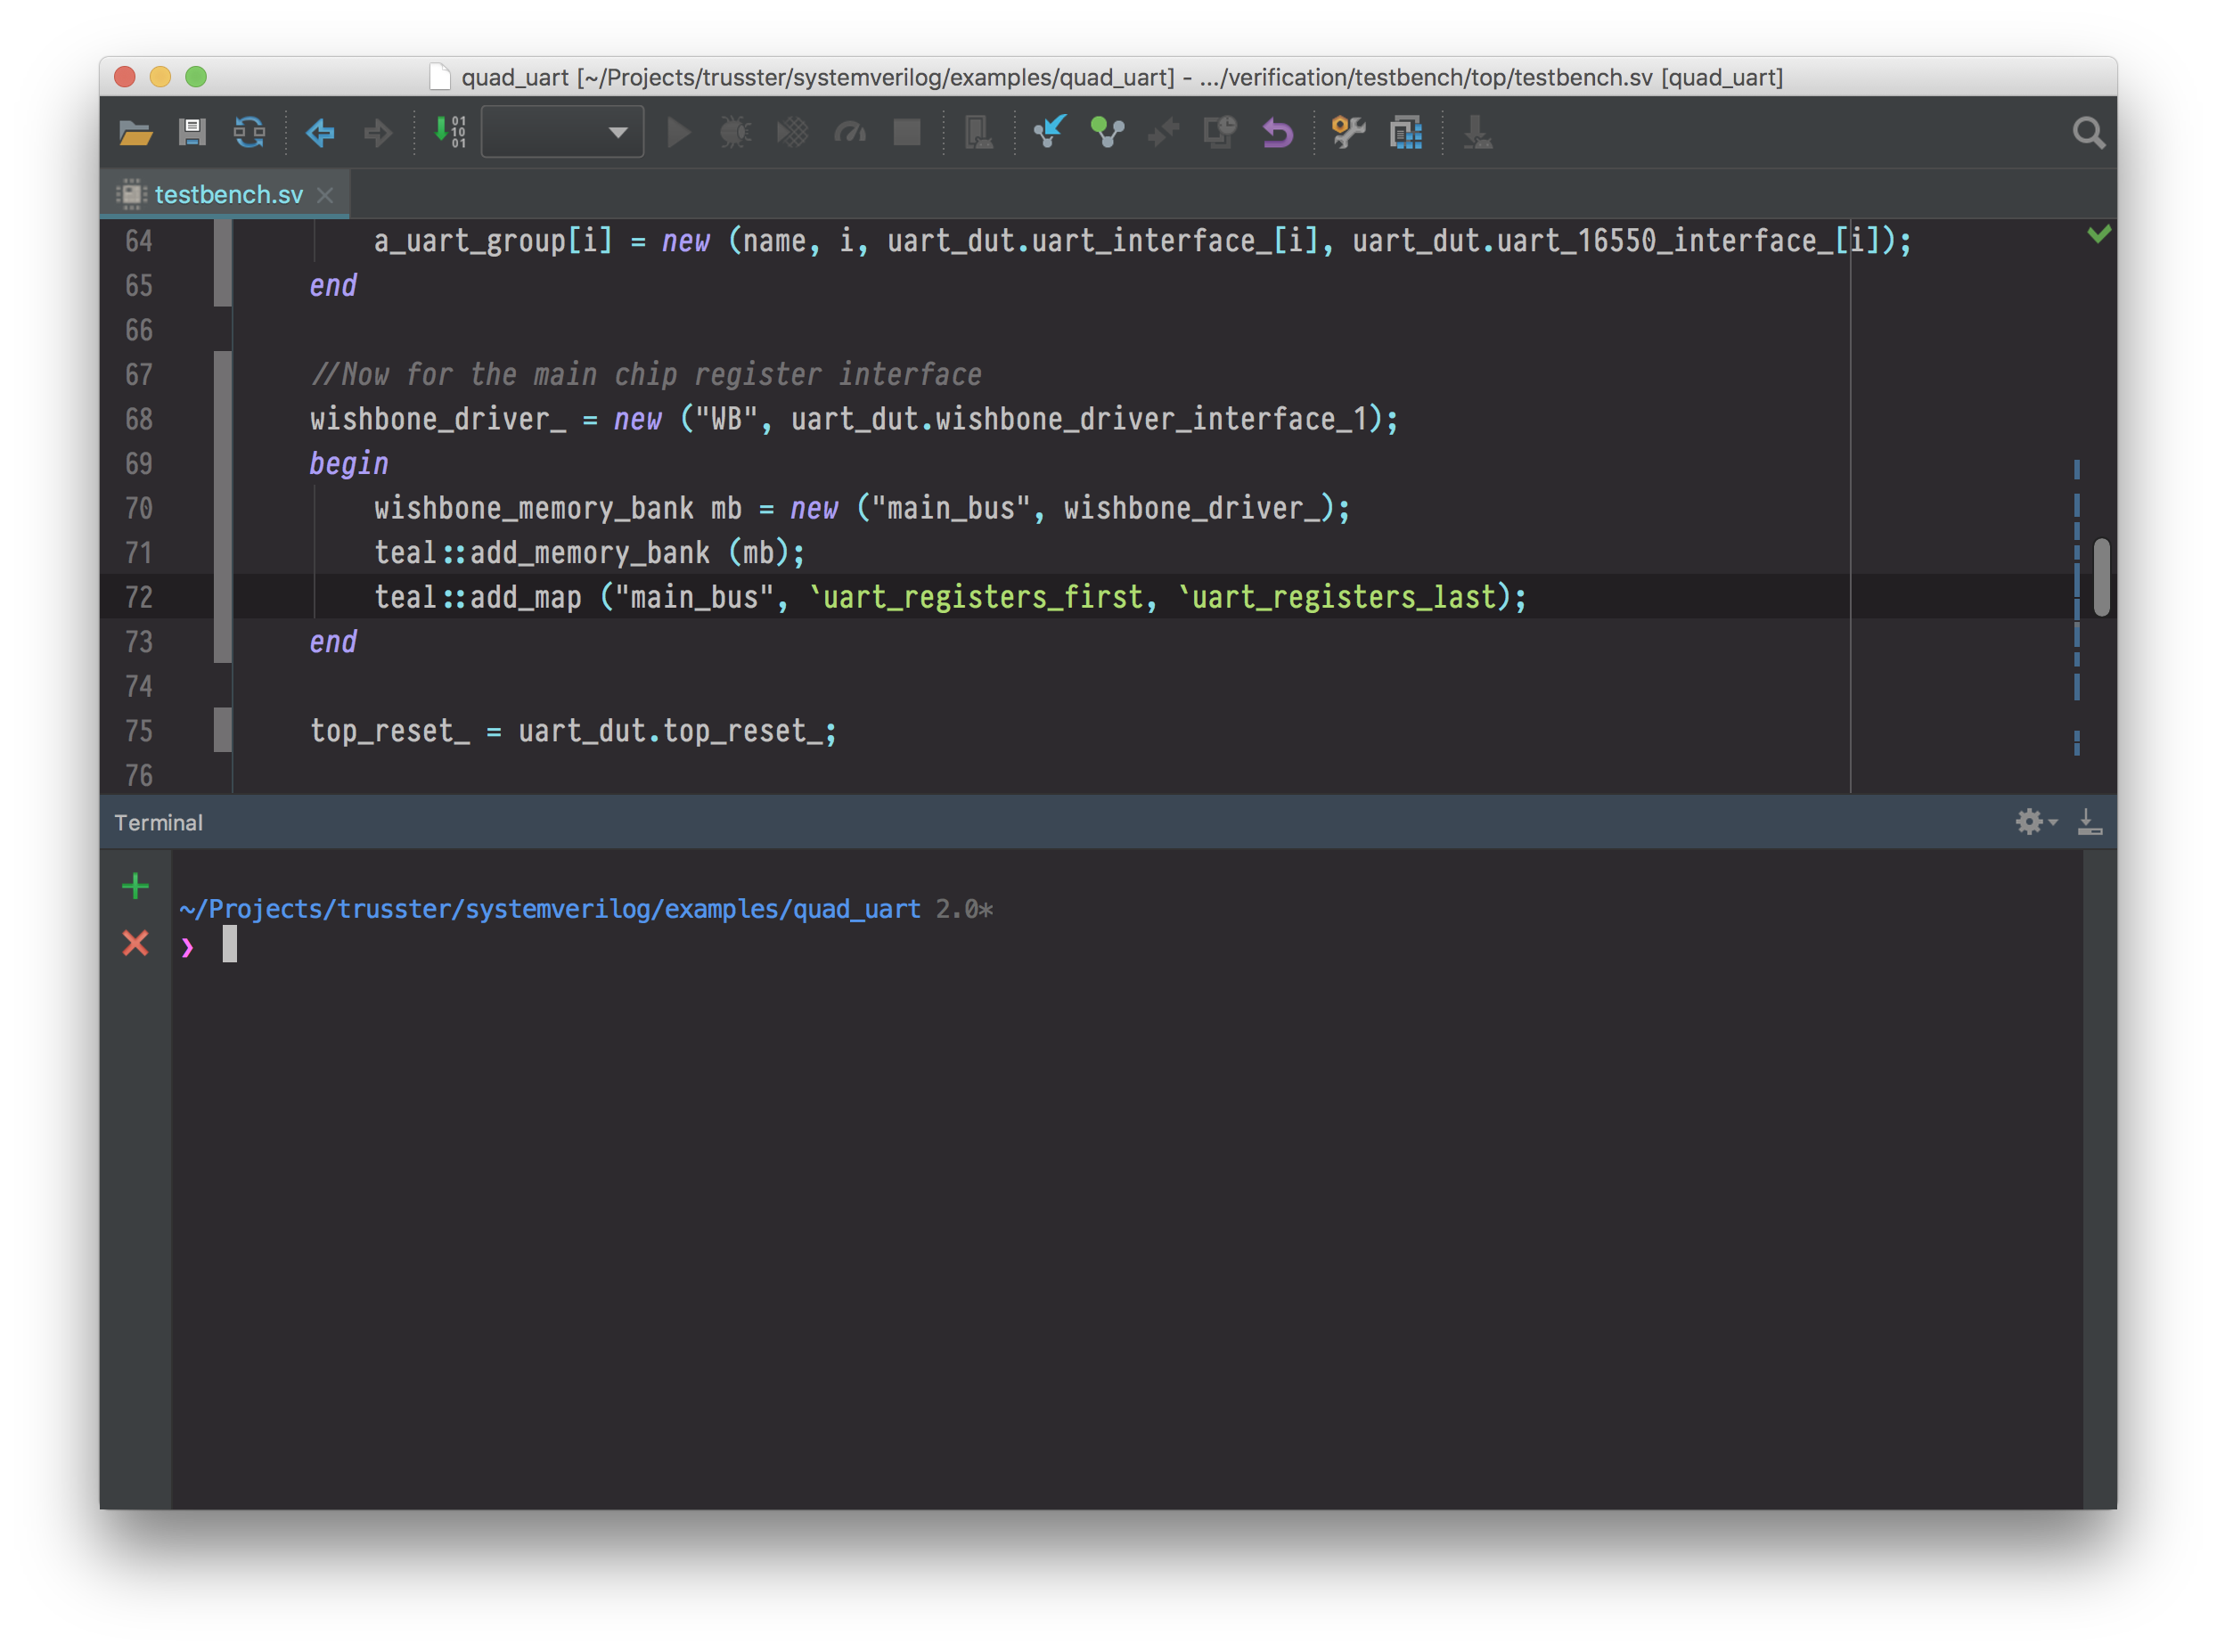
Task: Hide the Terminal panel with the download-arrow icon
Action: pyautogui.click(x=2089, y=822)
